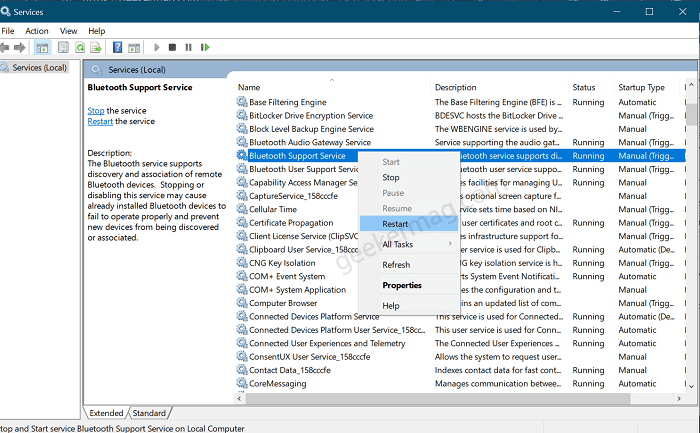Choose Refresh from the context menu
The image size is (700, 433).
point(408,265)
